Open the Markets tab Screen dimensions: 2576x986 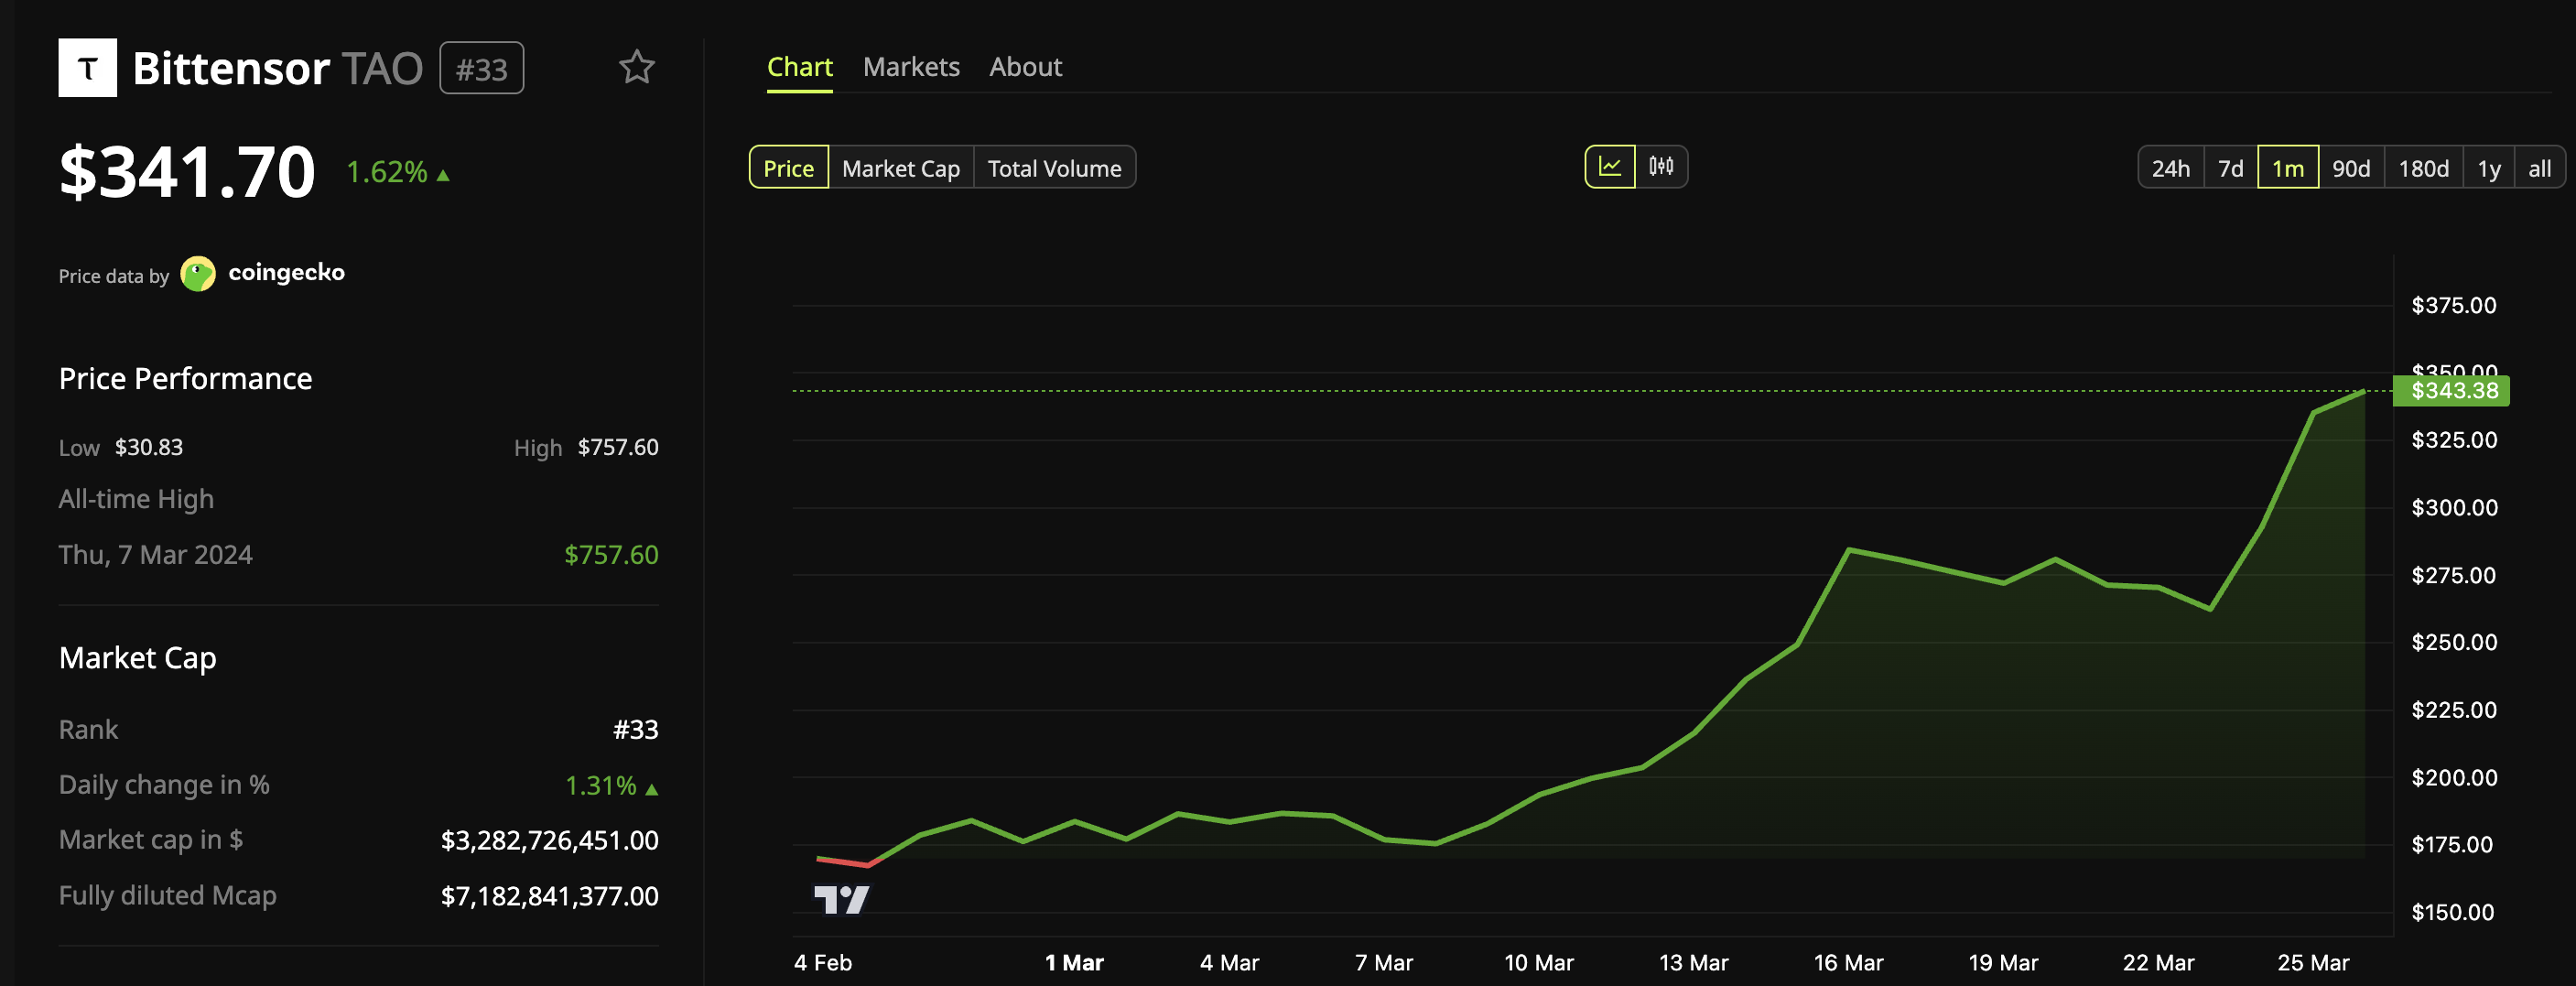pos(911,67)
